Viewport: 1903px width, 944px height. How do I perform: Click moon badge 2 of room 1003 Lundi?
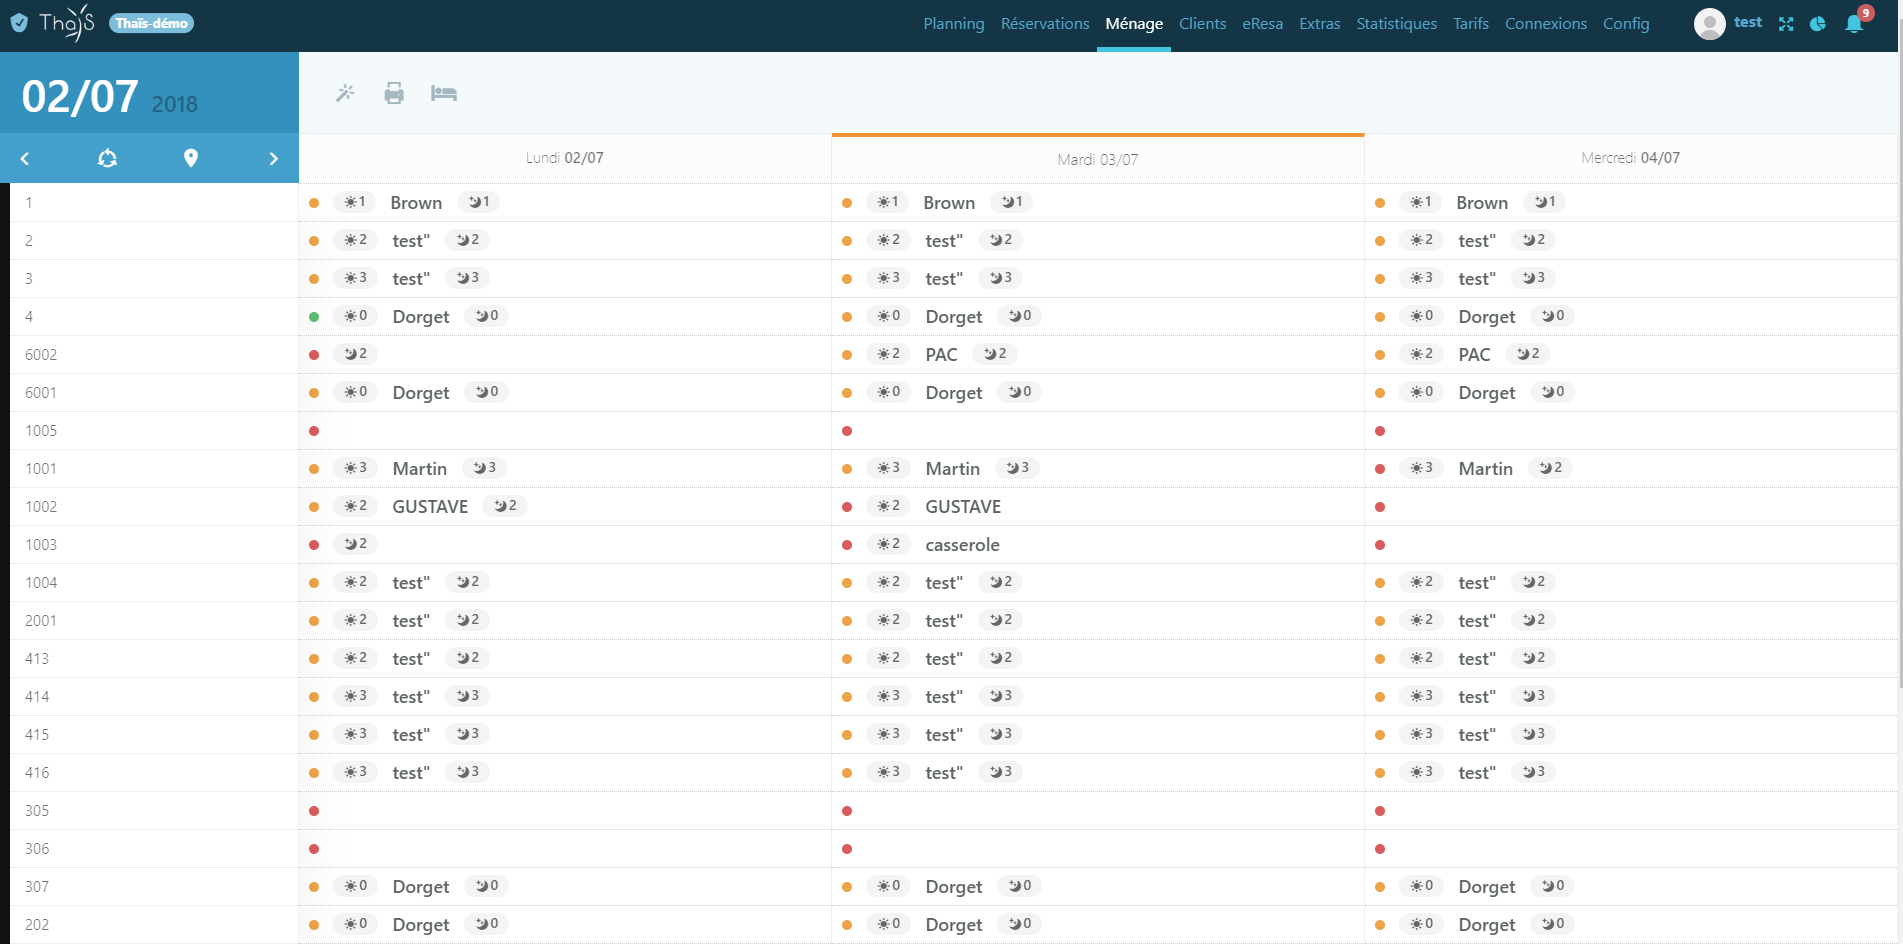(x=355, y=544)
